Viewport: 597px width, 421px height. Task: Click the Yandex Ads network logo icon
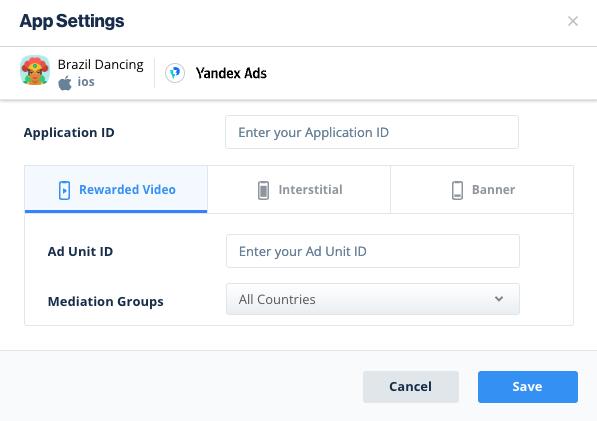pyautogui.click(x=175, y=73)
